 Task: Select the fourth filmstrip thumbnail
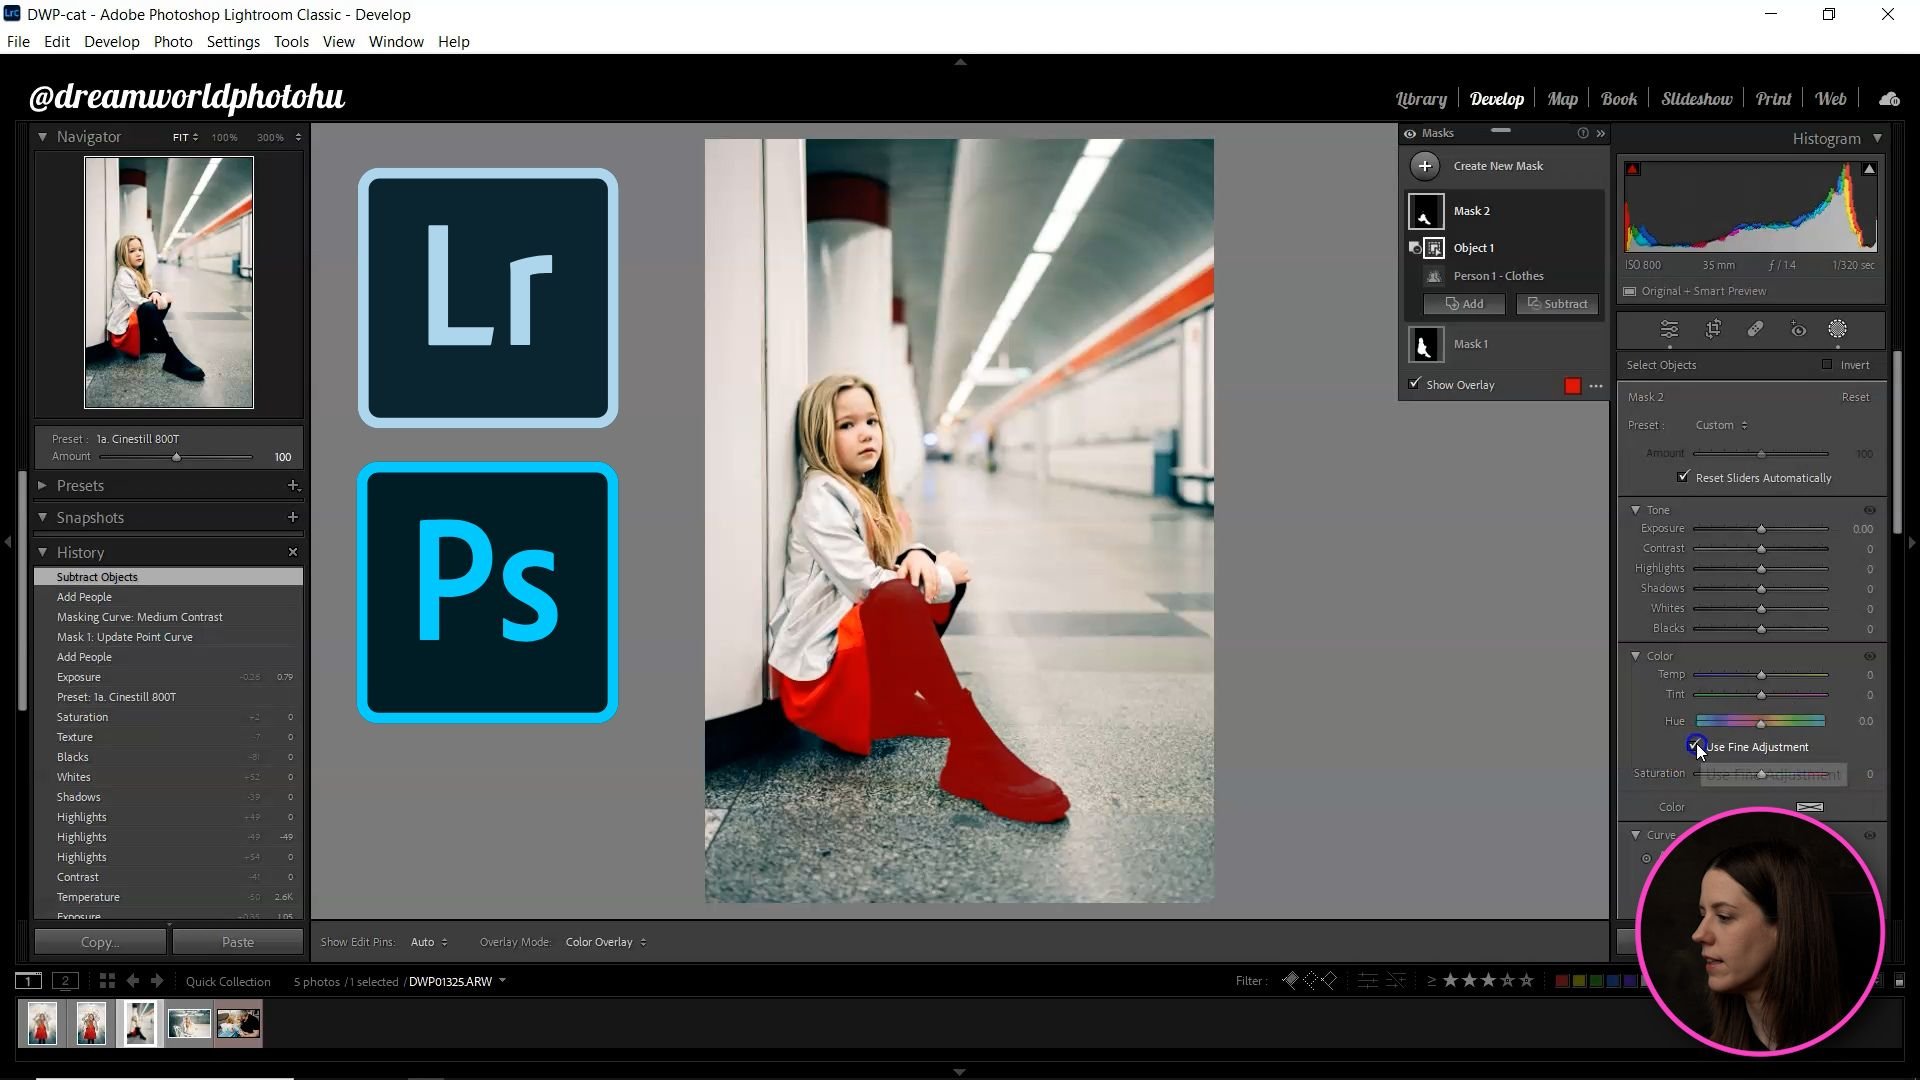(x=189, y=1023)
